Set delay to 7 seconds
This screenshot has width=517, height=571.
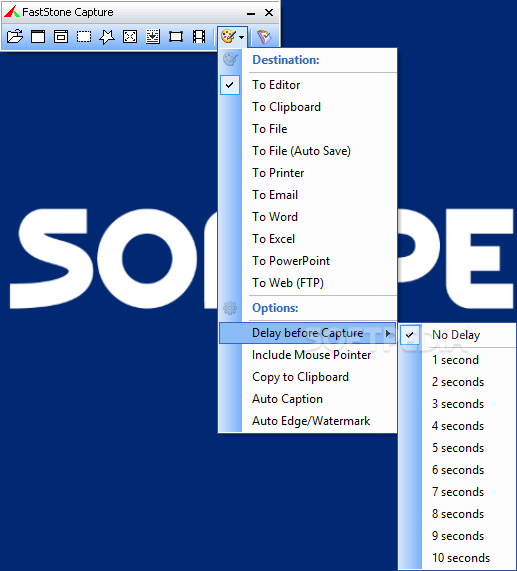(458, 492)
